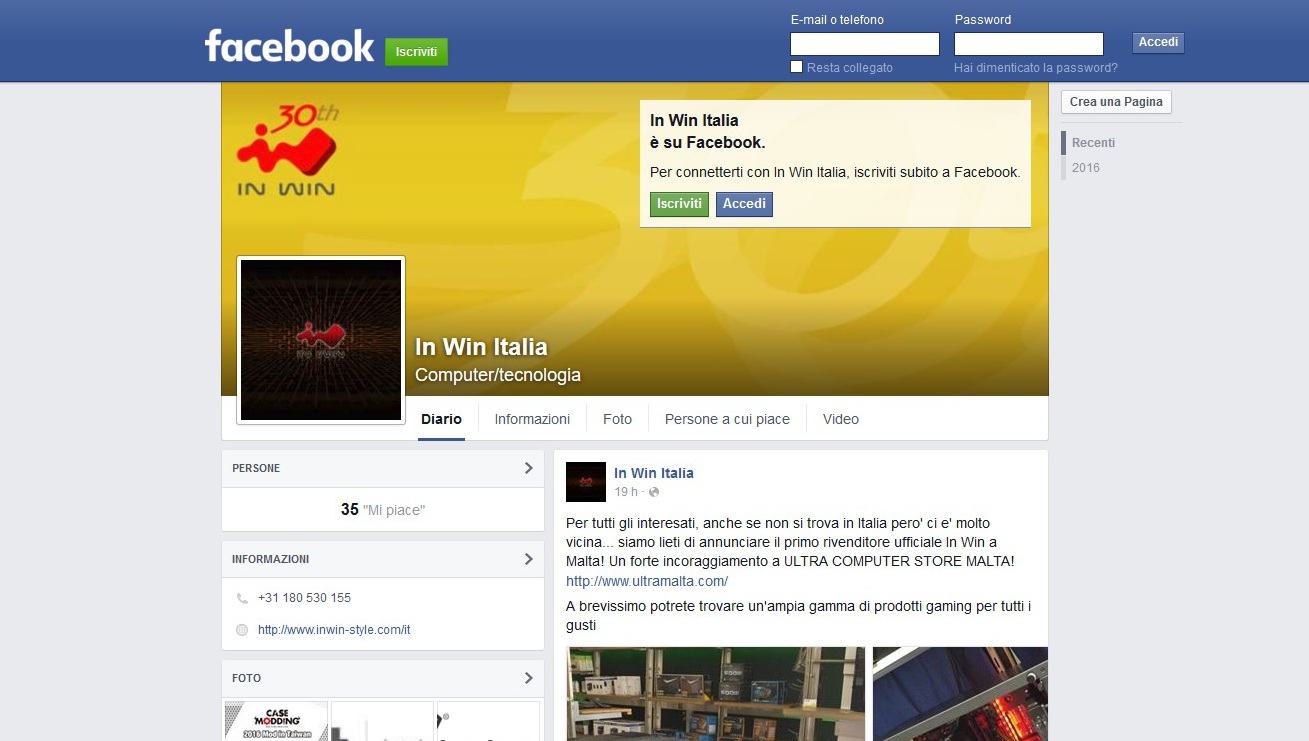Click the In Win 30th logo on the cover
Screen dimensions: 1309x741
[287, 150]
